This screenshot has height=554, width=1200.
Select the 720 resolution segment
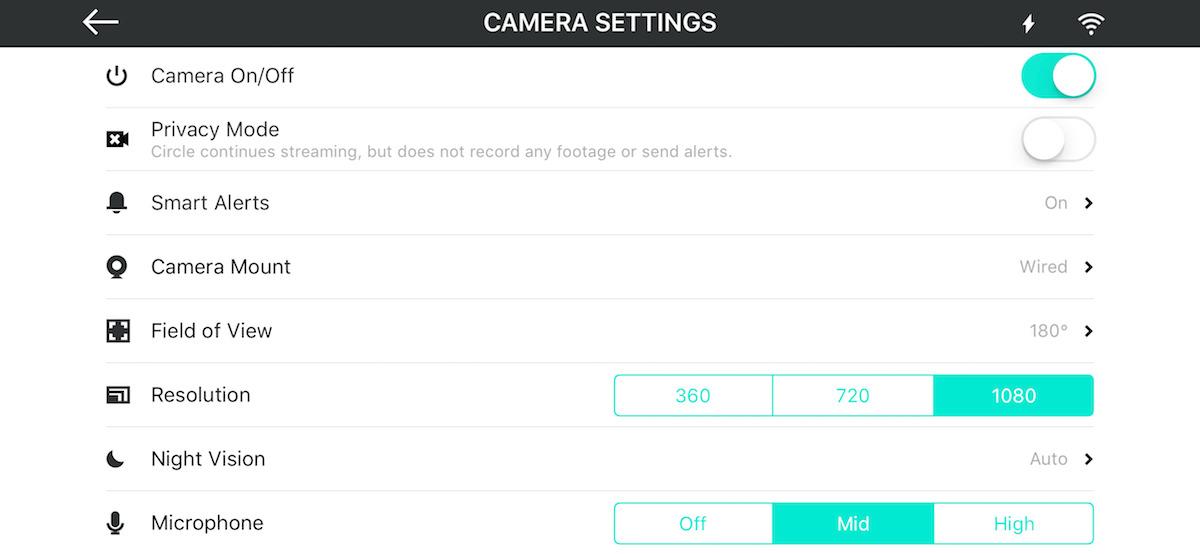pyautogui.click(x=853, y=395)
